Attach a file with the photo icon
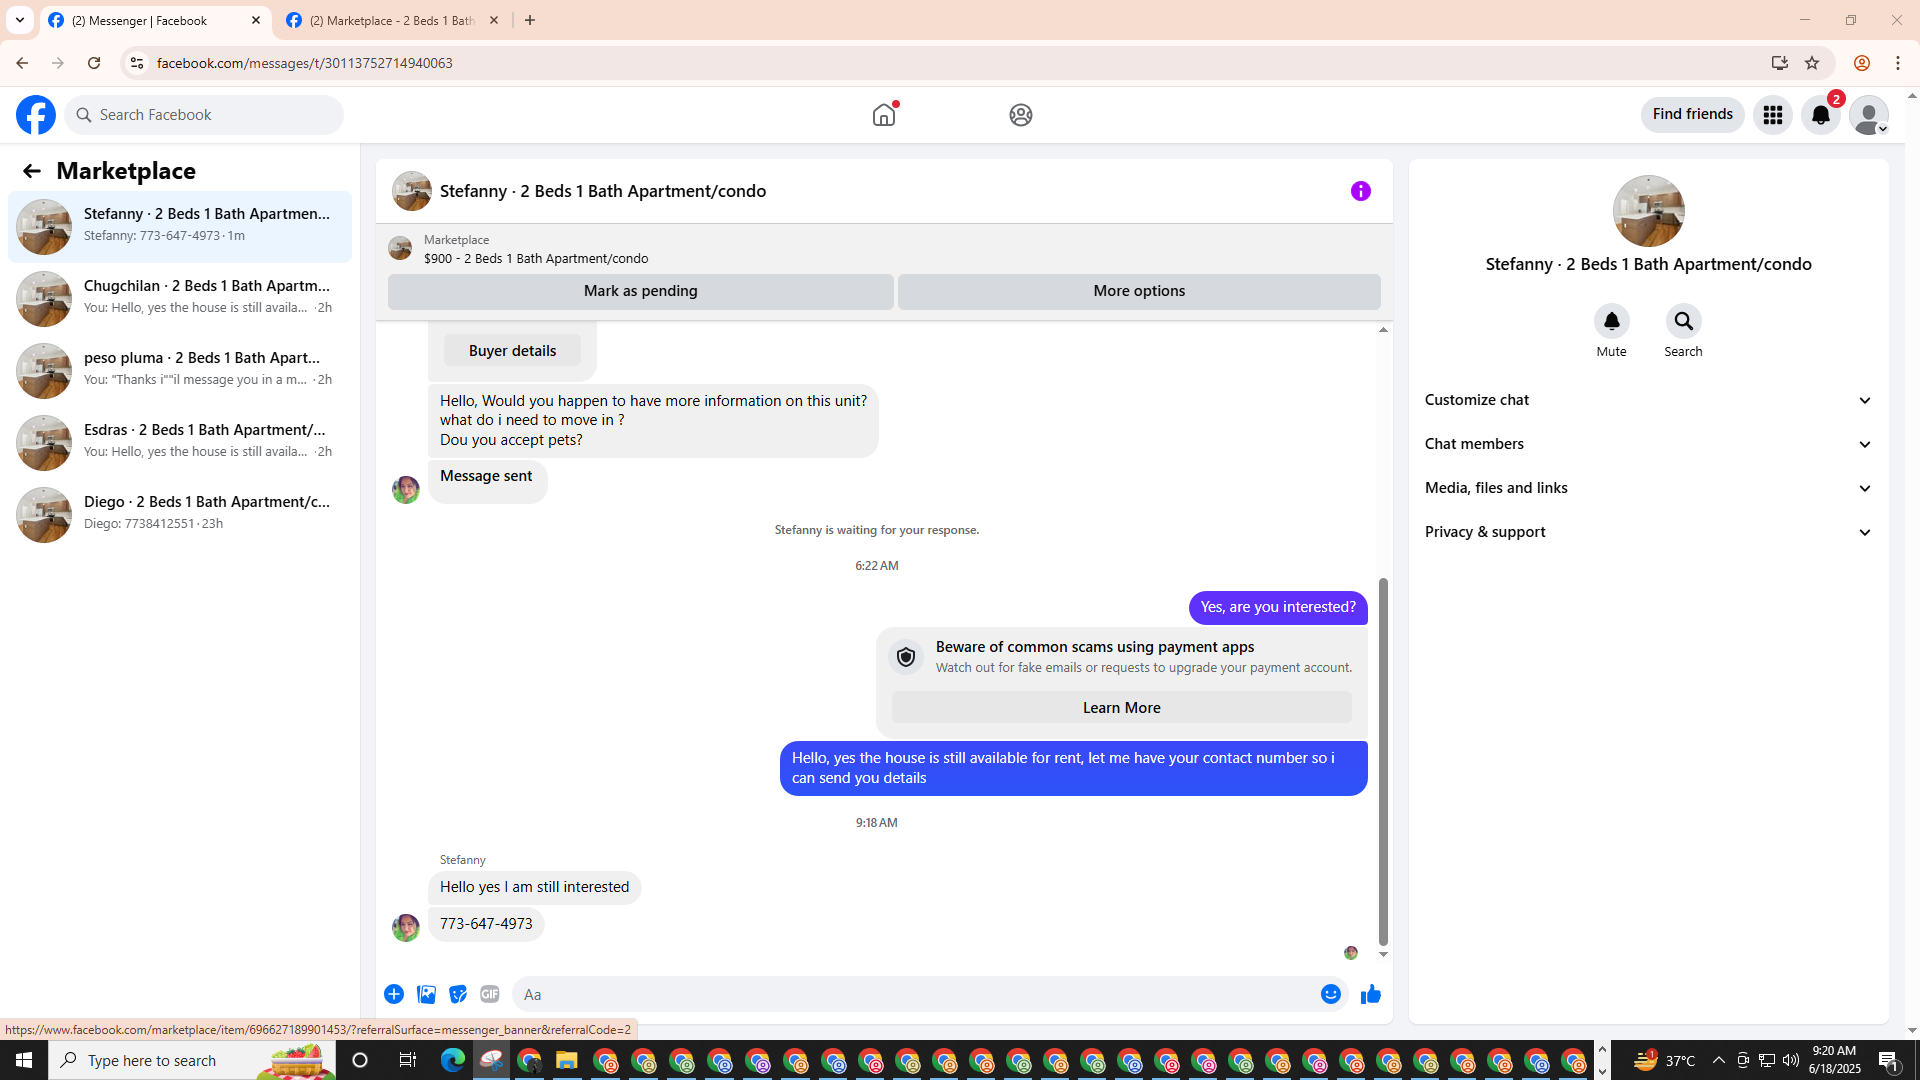This screenshot has width=1920, height=1080. pyautogui.click(x=426, y=994)
